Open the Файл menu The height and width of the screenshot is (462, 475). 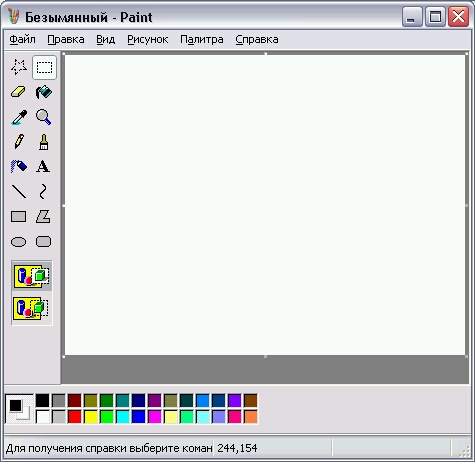tap(22, 39)
